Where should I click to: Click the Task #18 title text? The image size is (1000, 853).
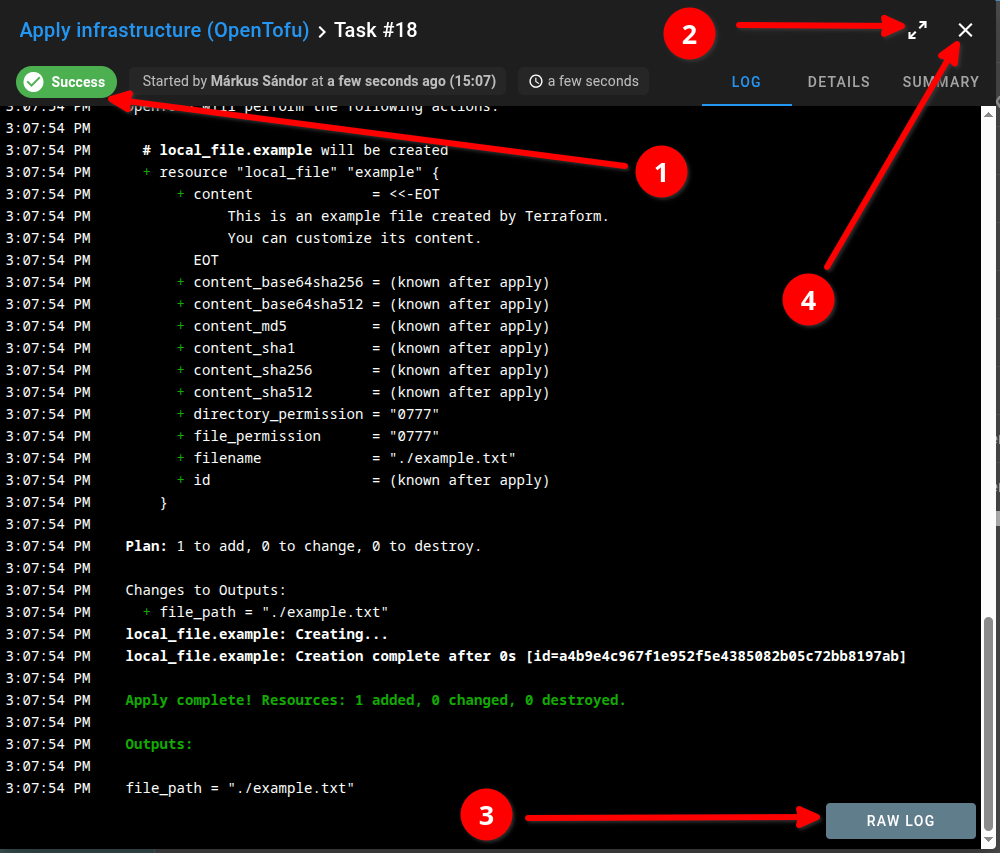tap(376, 30)
